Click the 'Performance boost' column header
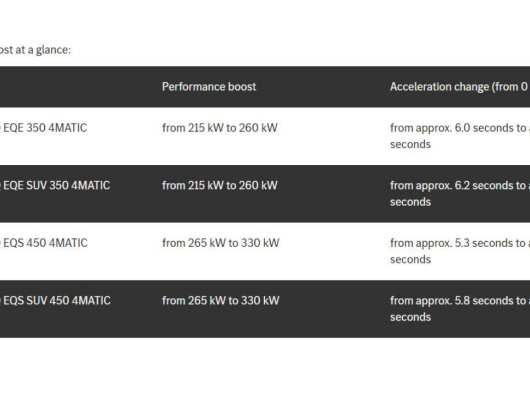The image size is (530, 396). [x=209, y=87]
